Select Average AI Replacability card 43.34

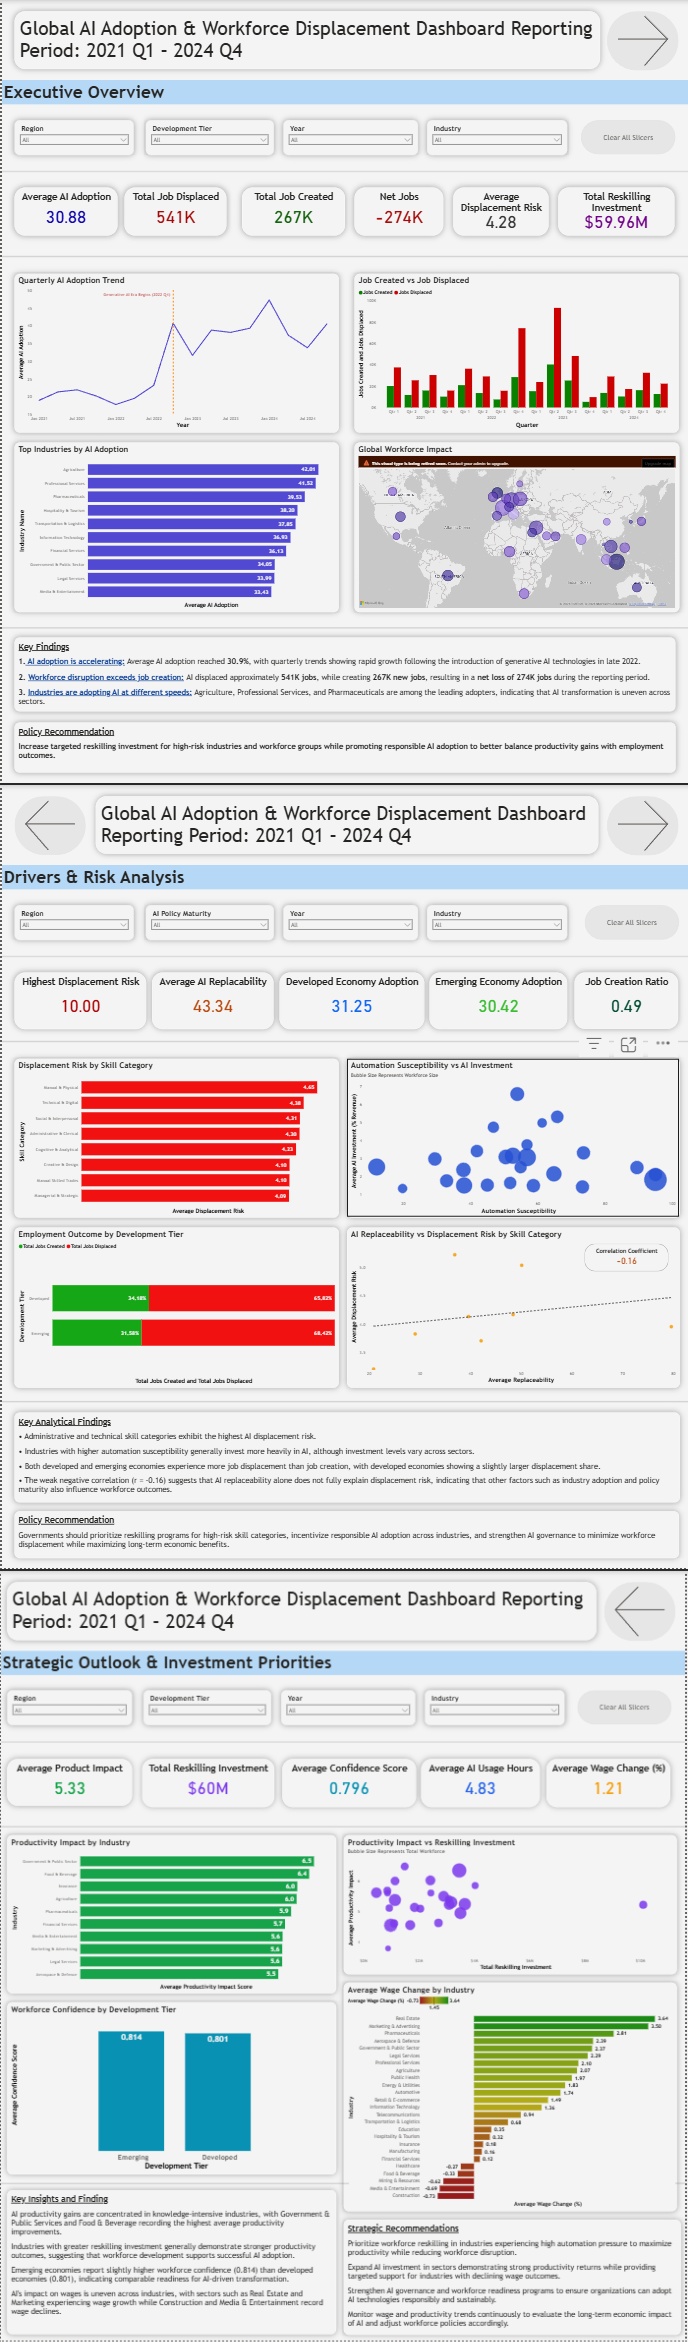click(x=213, y=999)
